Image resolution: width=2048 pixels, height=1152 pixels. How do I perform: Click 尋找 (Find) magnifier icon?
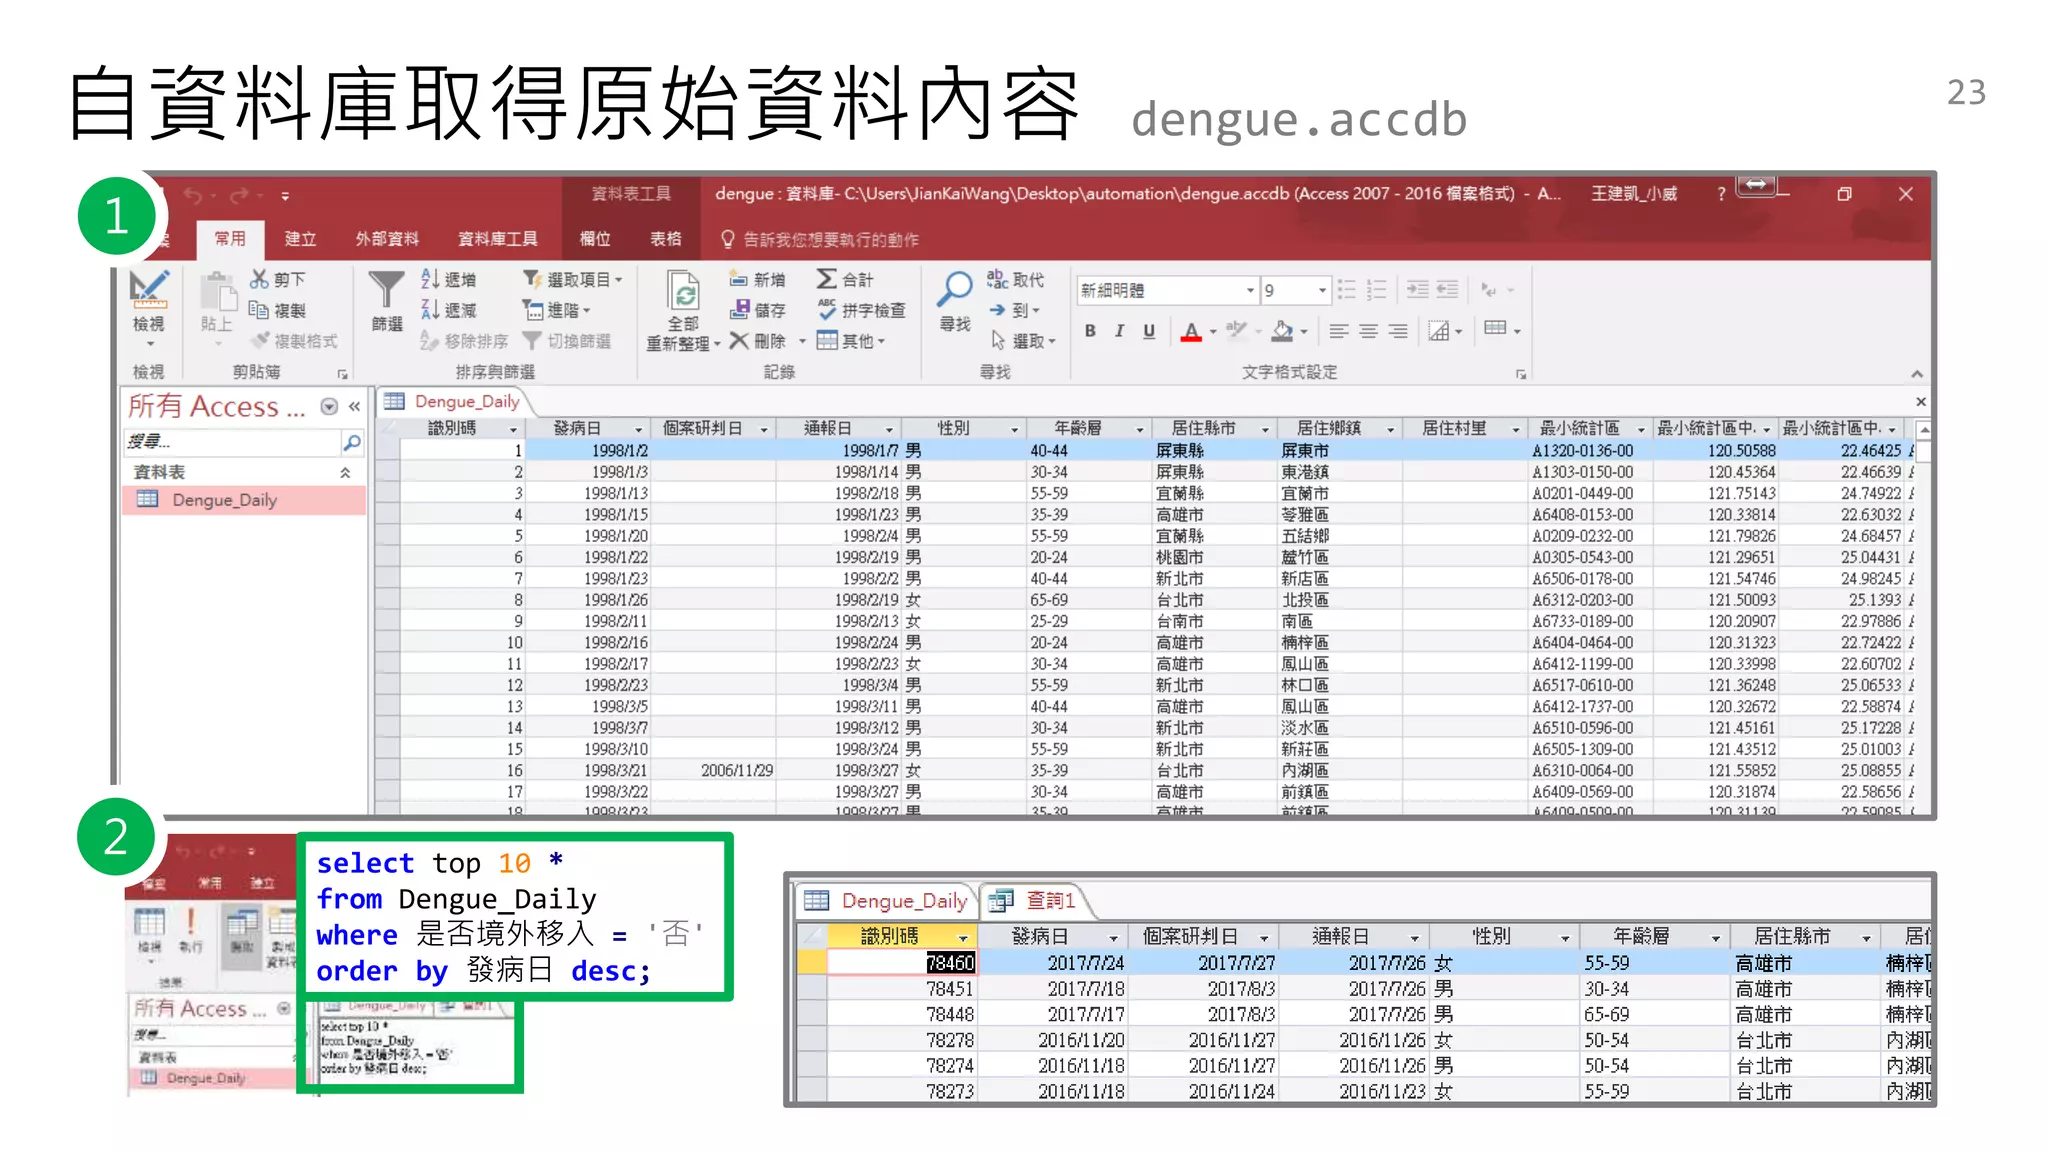pos(955,290)
